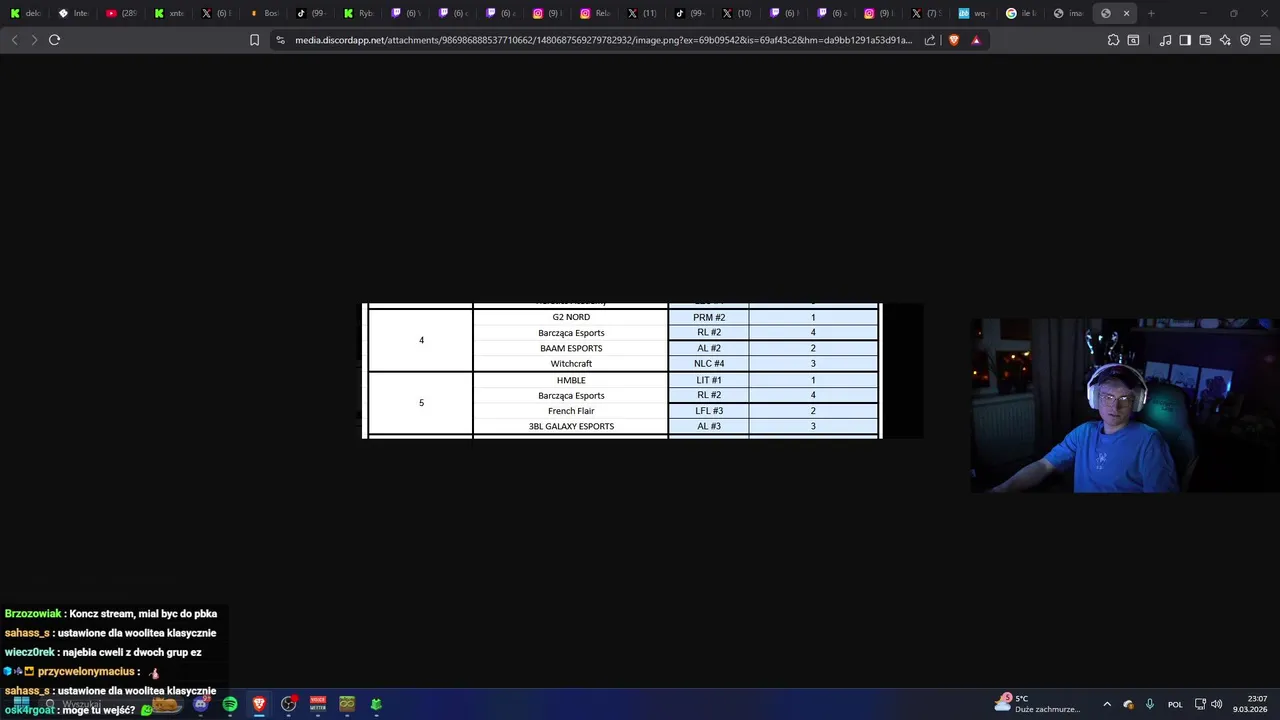
Task: Click the 'BAAM ESPORTS' table cell
Action: (571, 348)
